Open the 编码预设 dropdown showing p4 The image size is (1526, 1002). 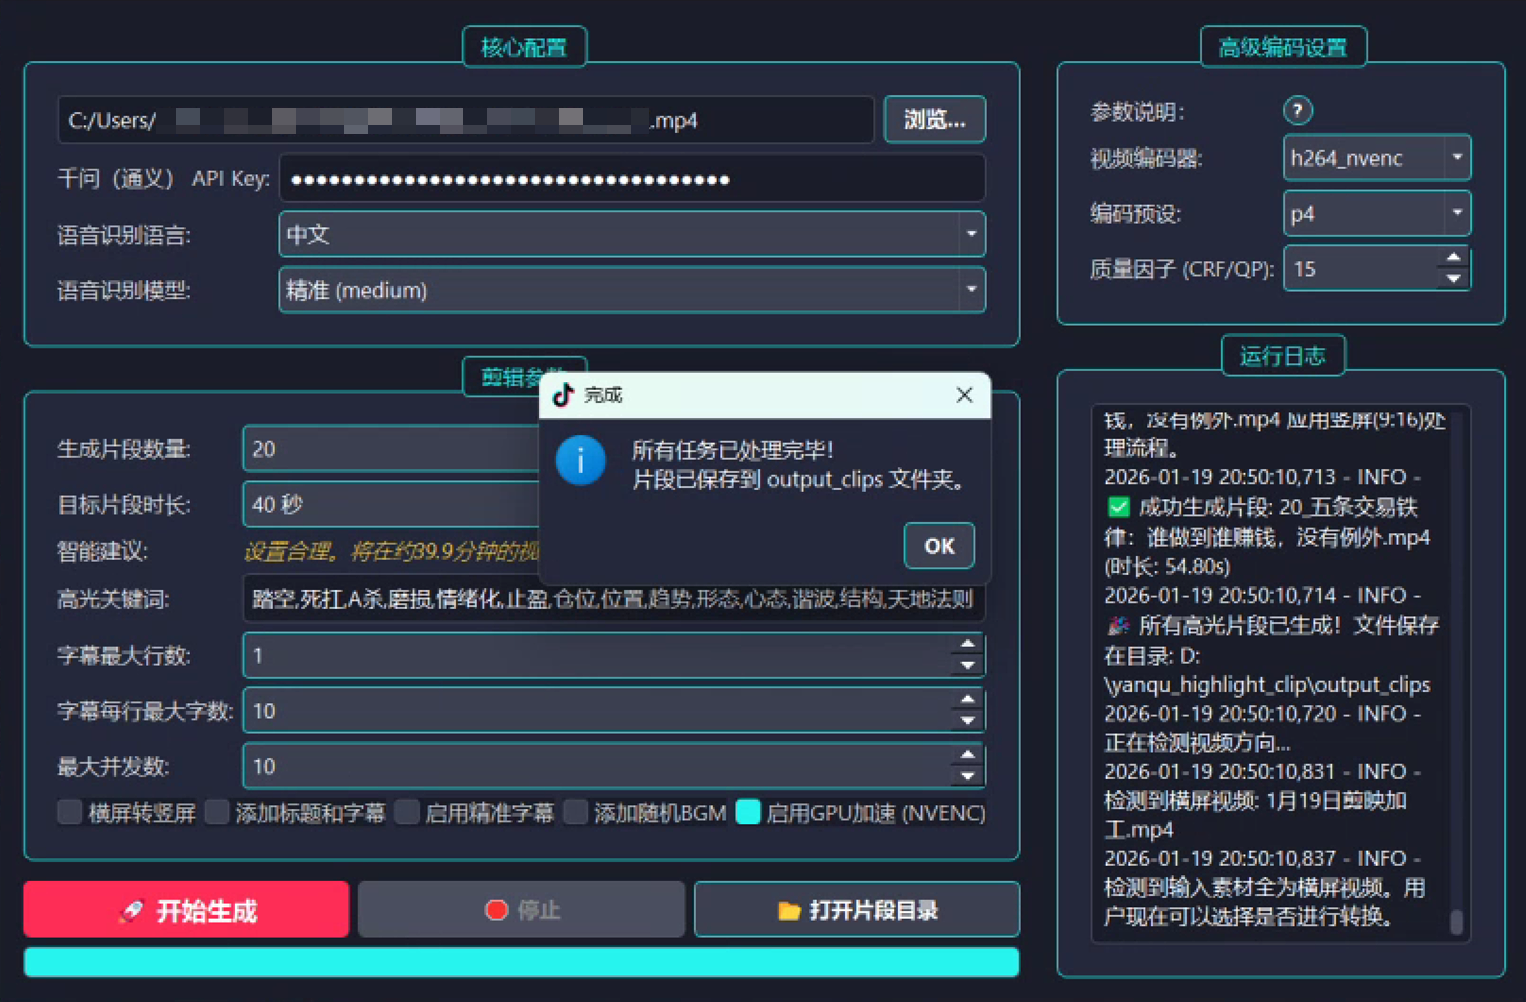[x=1377, y=213]
